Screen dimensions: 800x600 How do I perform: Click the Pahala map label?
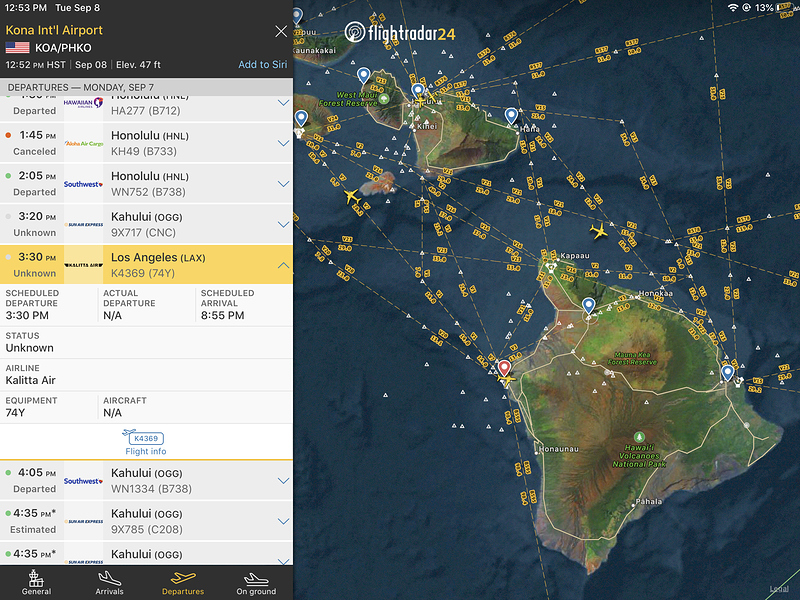point(648,502)
